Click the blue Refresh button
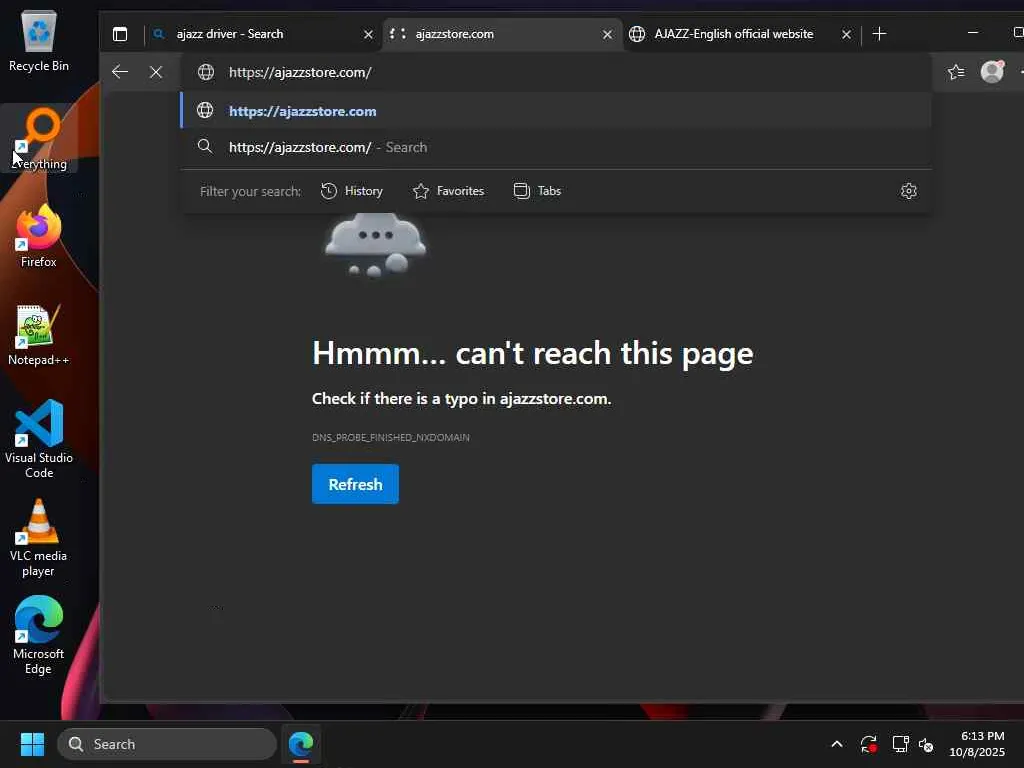Viewport: 1024px width, 768px height. click(x=355, y=484)
